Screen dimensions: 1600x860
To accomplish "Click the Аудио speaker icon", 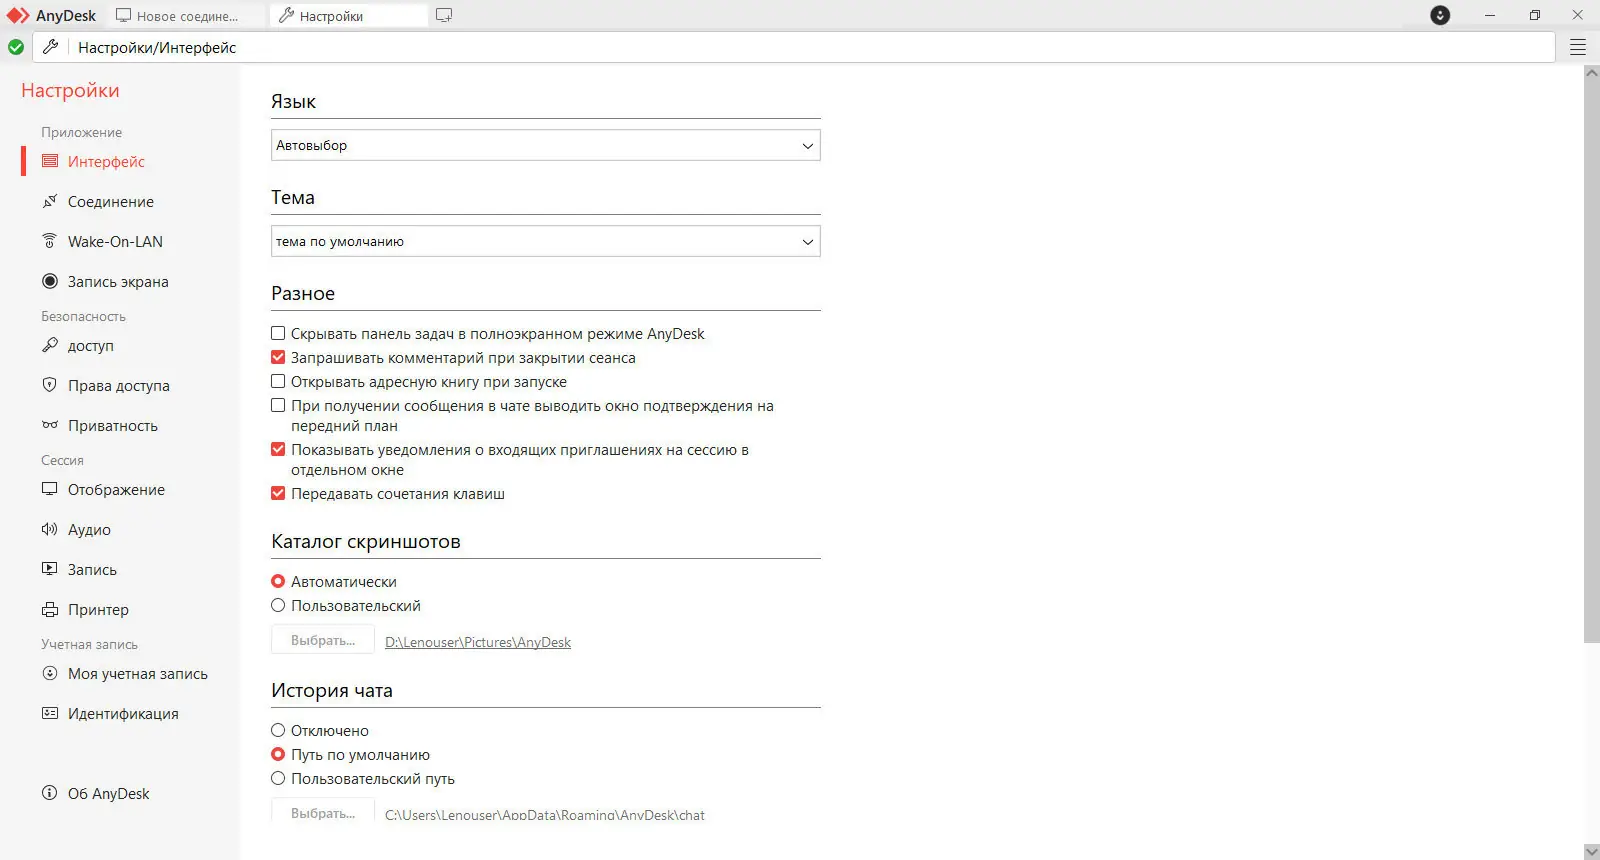I will [x=50, y=529].
